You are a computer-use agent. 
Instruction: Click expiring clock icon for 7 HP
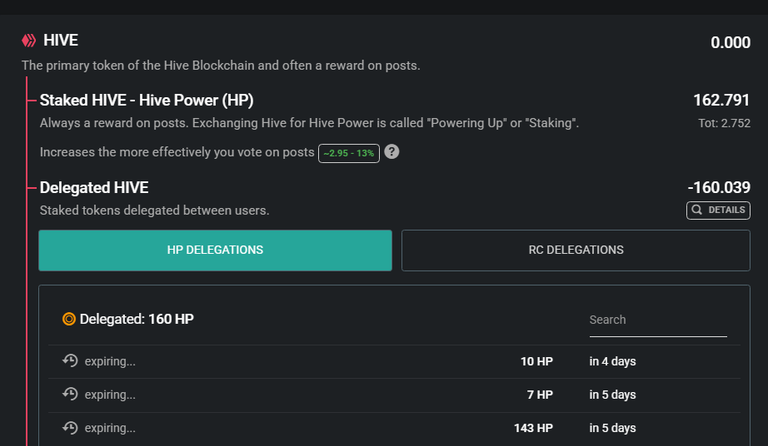pyautogui.click(x=70, y=394)
